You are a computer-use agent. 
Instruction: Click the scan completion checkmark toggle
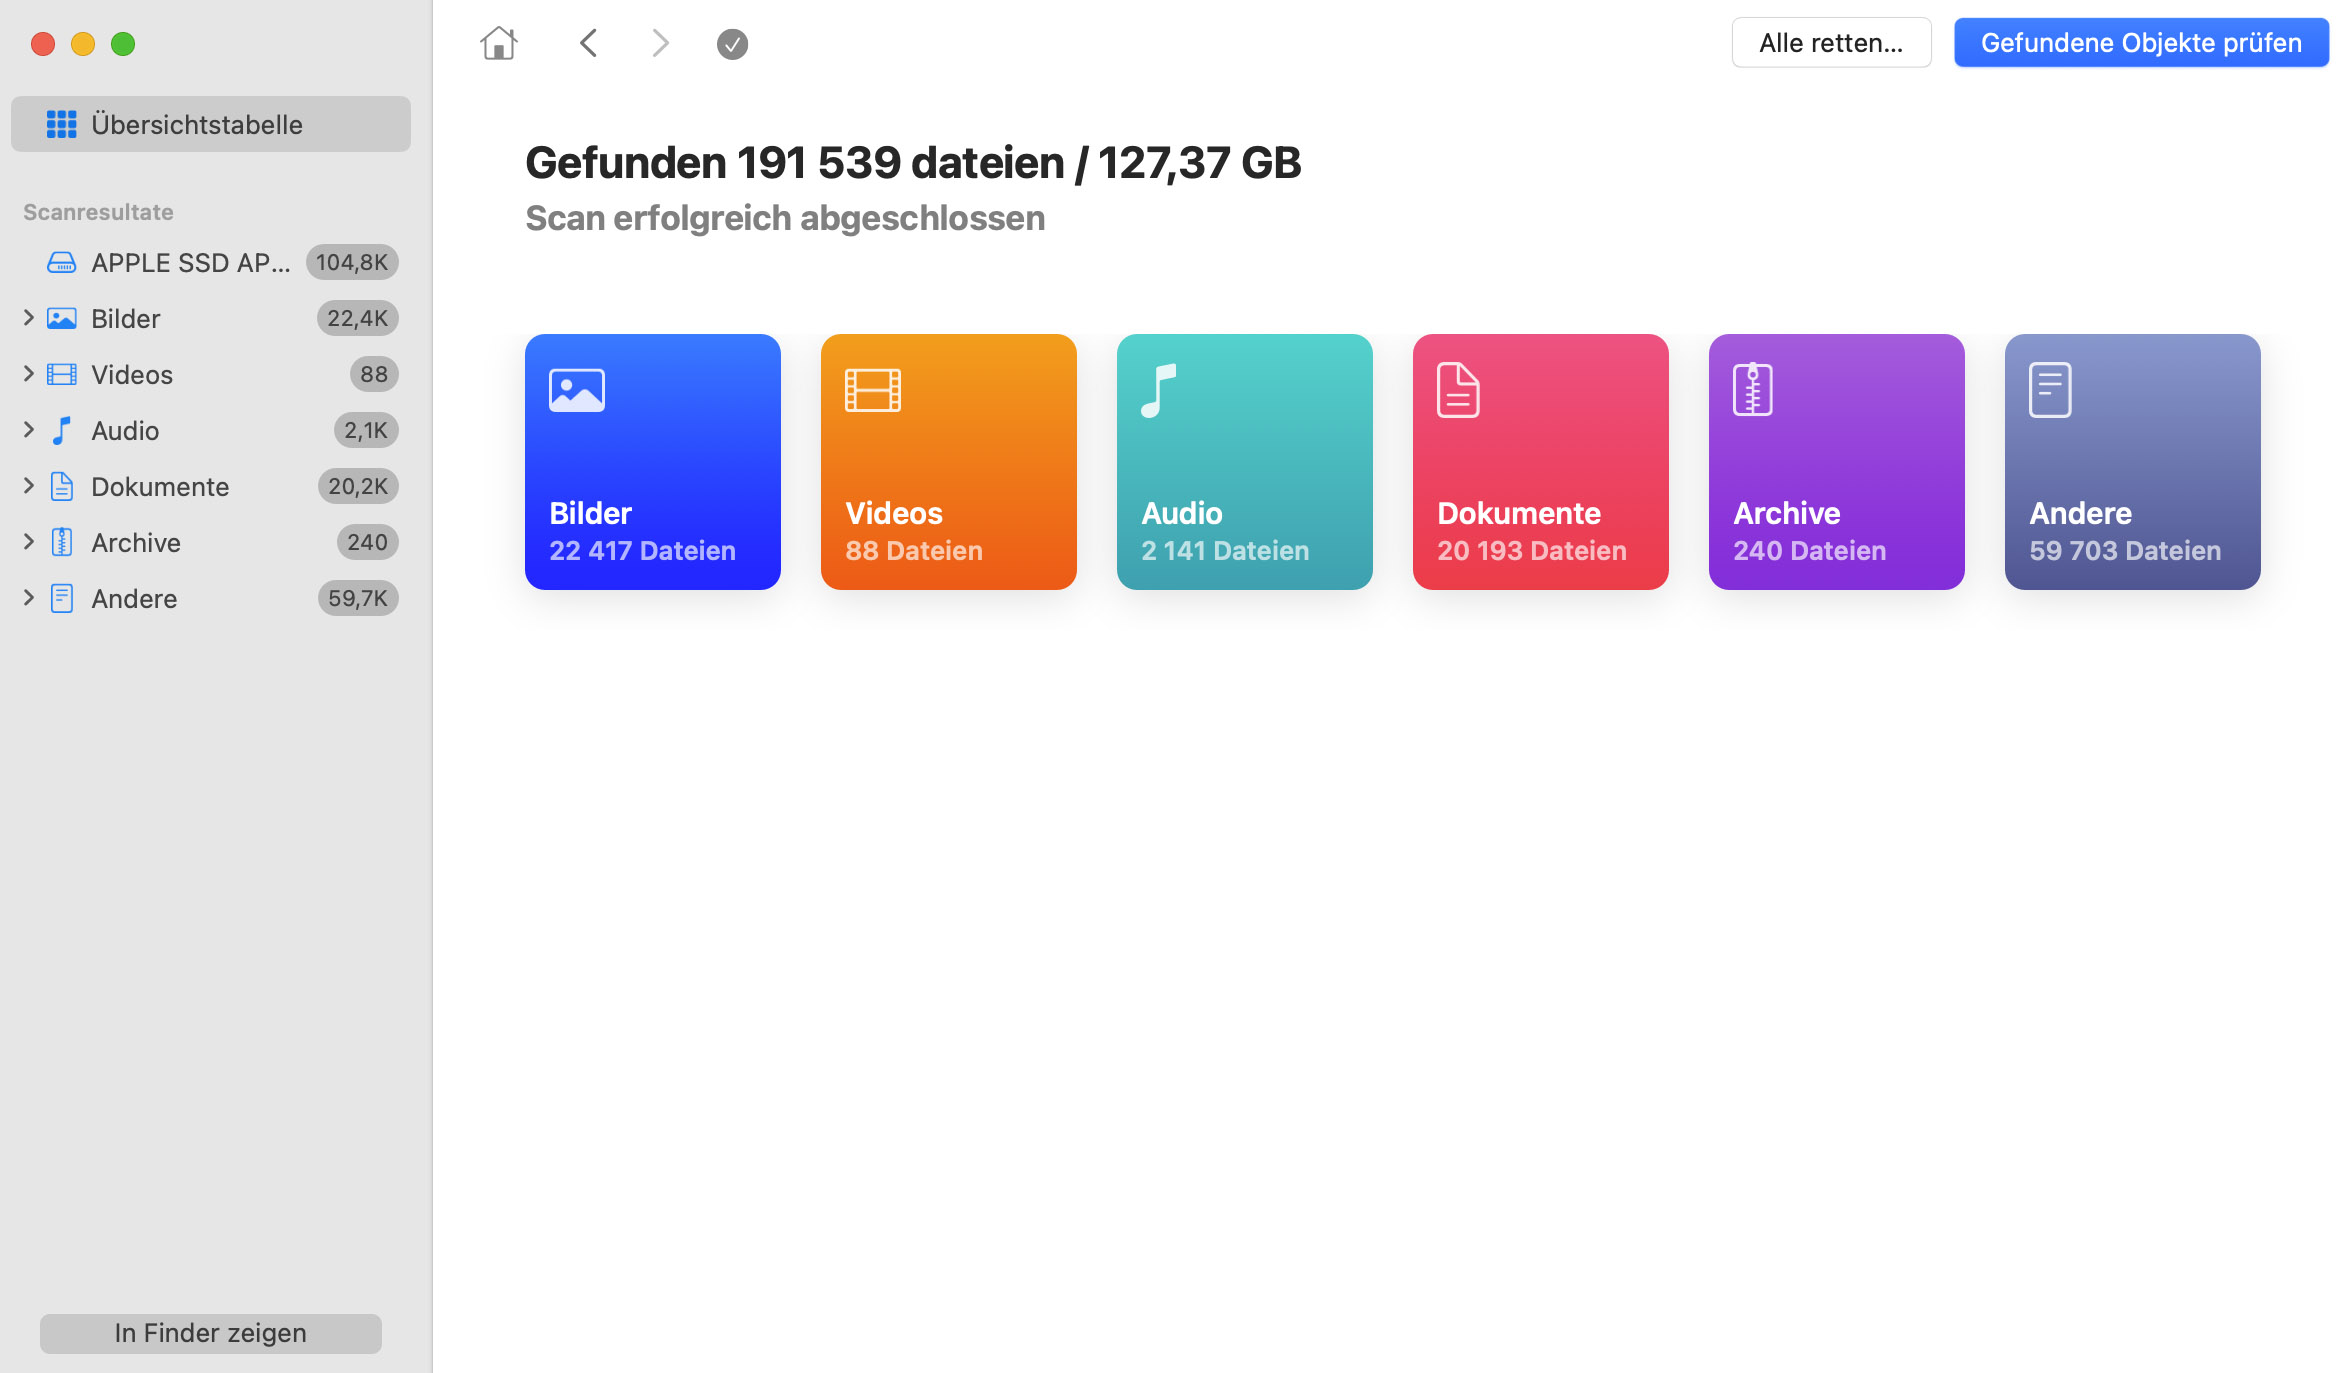pos(732,44)
